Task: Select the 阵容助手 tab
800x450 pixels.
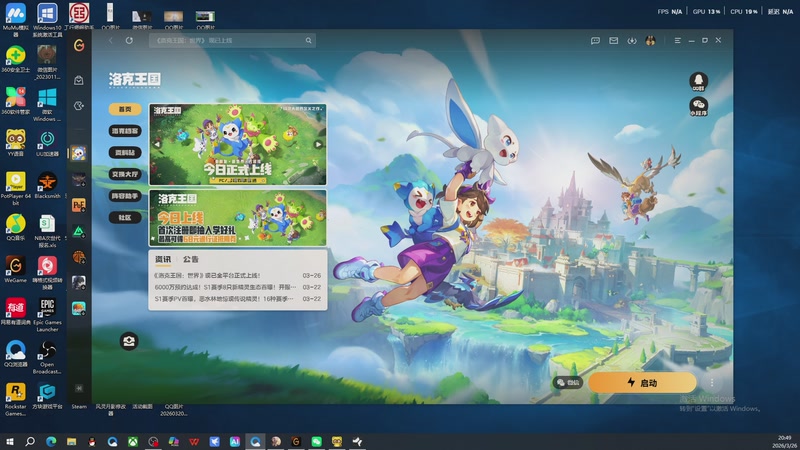Action: [125, 196]
